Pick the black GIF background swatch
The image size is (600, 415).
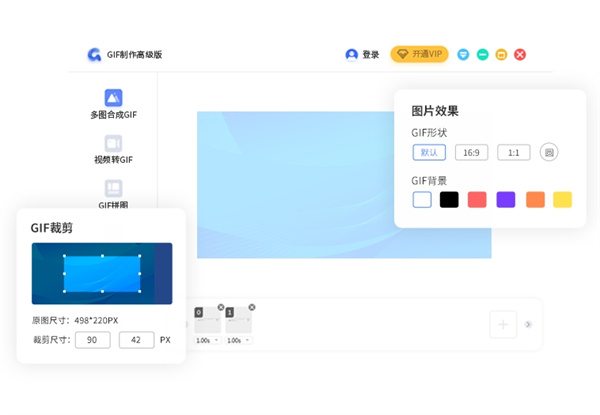449,200
